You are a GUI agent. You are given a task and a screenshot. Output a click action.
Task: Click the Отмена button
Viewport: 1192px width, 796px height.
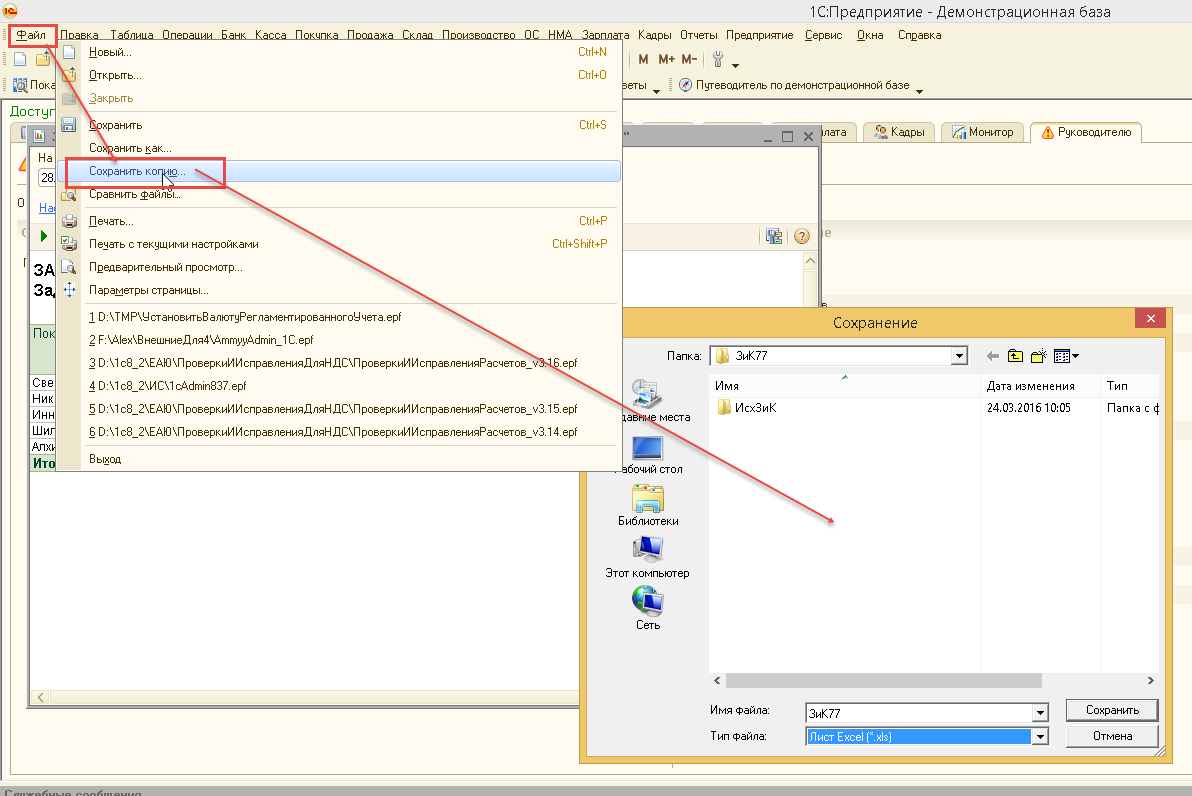pos(1112,736)
